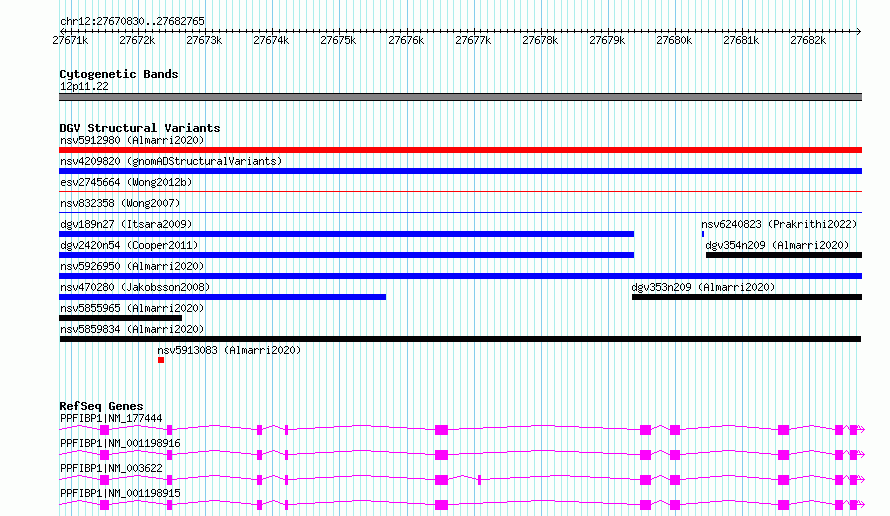Viewport: 890px width, 516px height.
Task: Click the small extra exon in NM_003622
Action: point(480,480)
